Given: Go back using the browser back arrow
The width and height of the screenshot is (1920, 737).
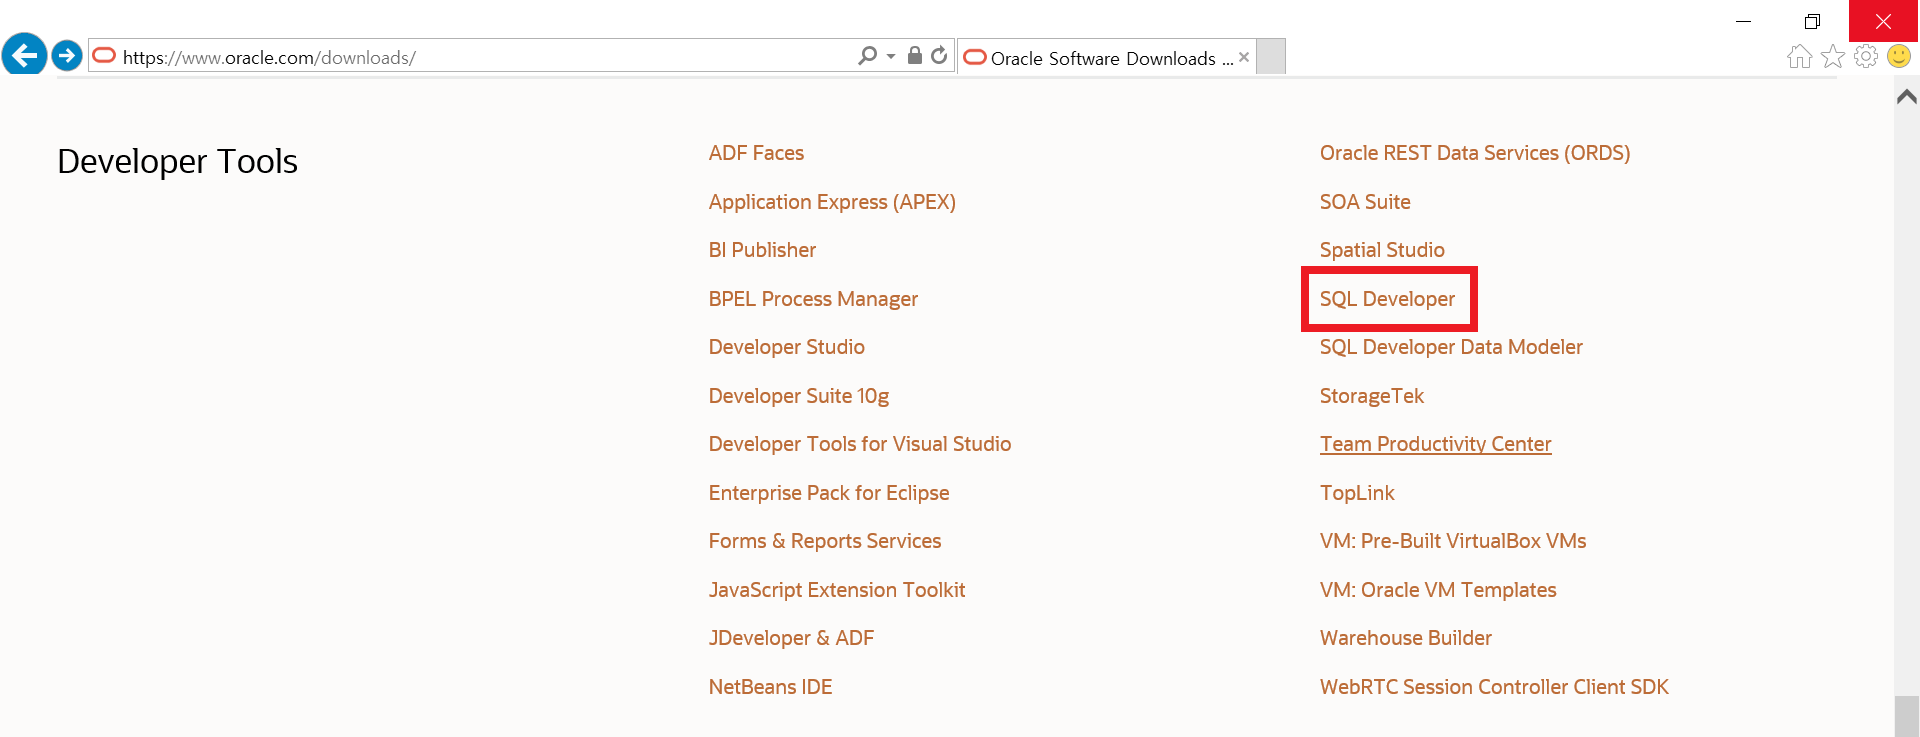Looking at the screenshot, I should pos(25,54).
